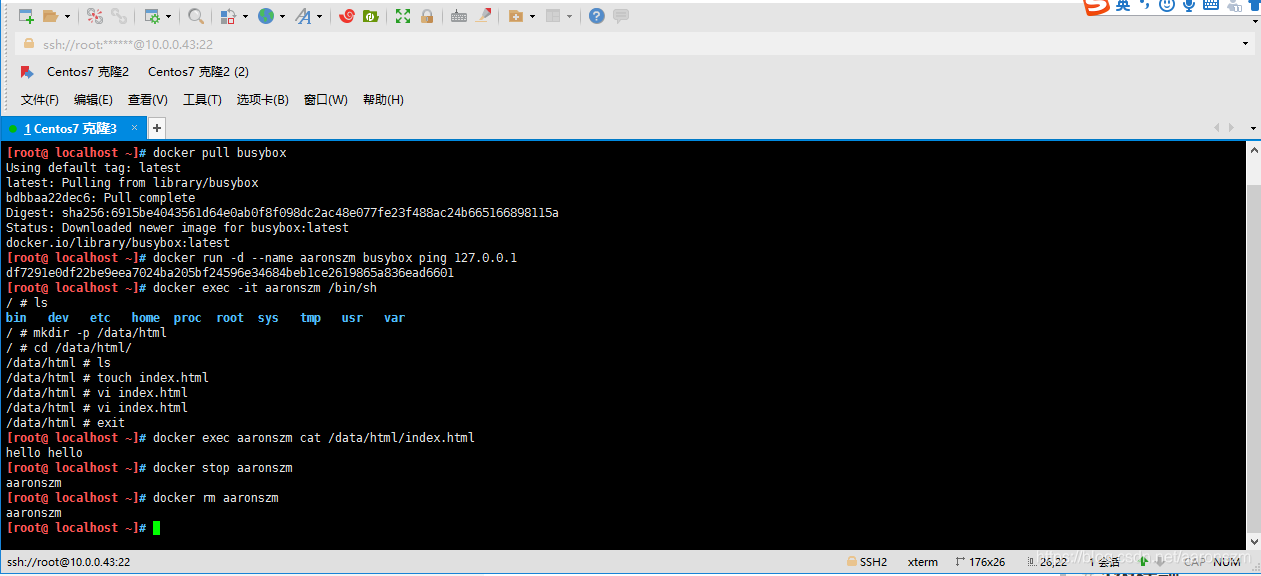1261x576 pixels.
Task: Open the 文件(F) menu
Action: (40, 100)
